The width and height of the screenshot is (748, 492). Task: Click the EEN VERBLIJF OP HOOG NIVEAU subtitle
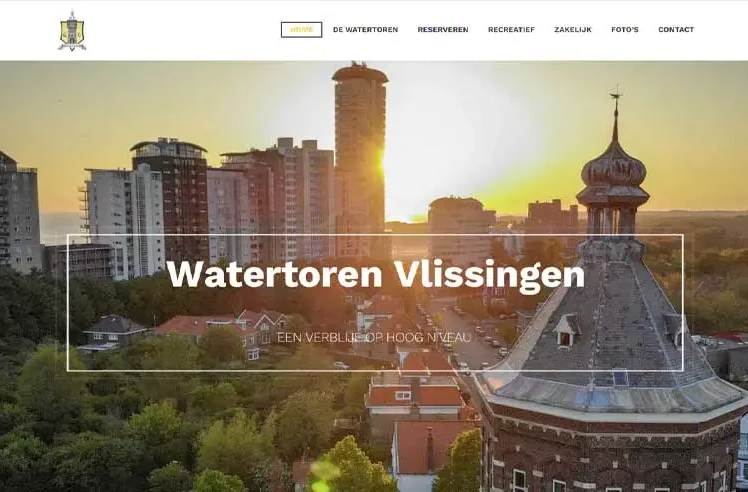click(x=374, y=337)
